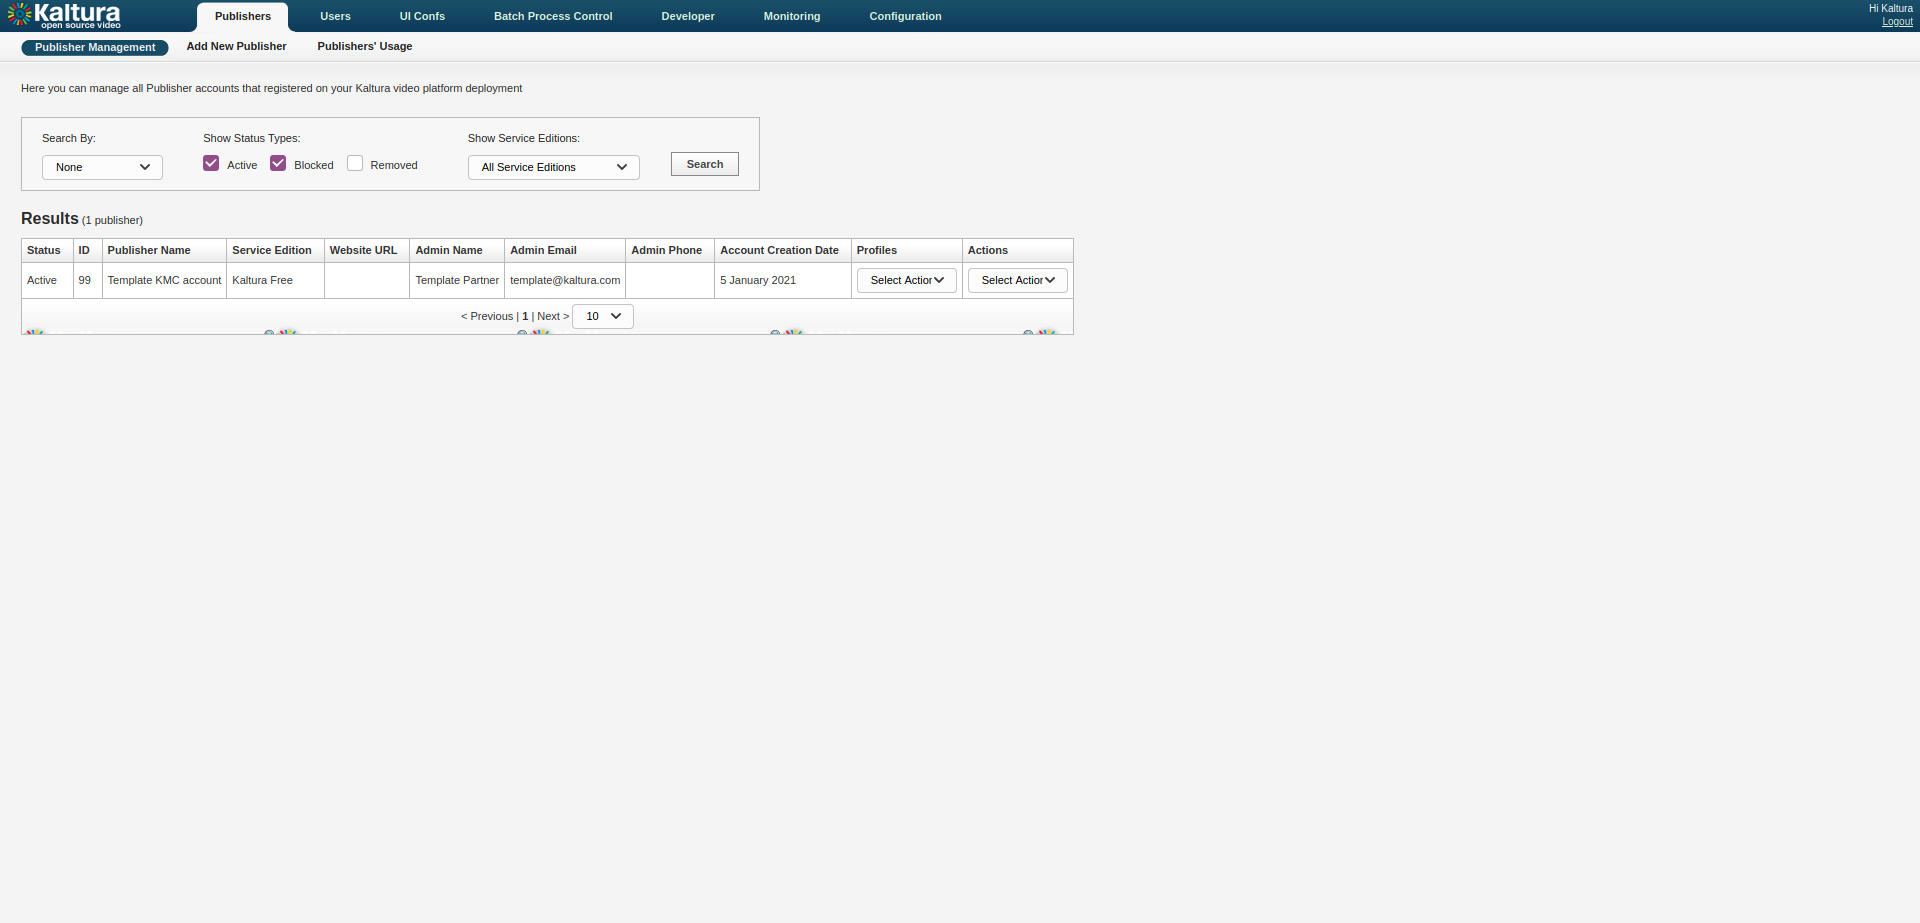This screenshot has width=1920, height=923.
Task: Click the Actions column header
Action: tap(1017, 250)
